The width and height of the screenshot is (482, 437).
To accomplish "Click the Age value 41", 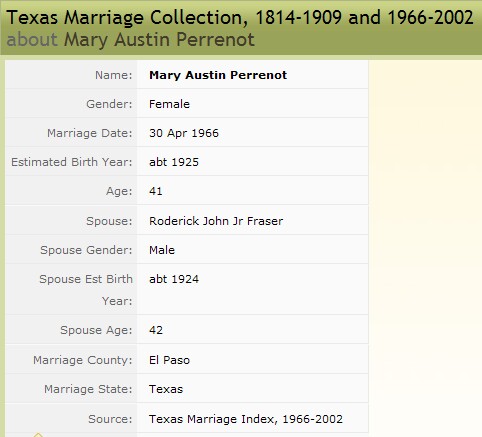I will click(x=156, y=191).
